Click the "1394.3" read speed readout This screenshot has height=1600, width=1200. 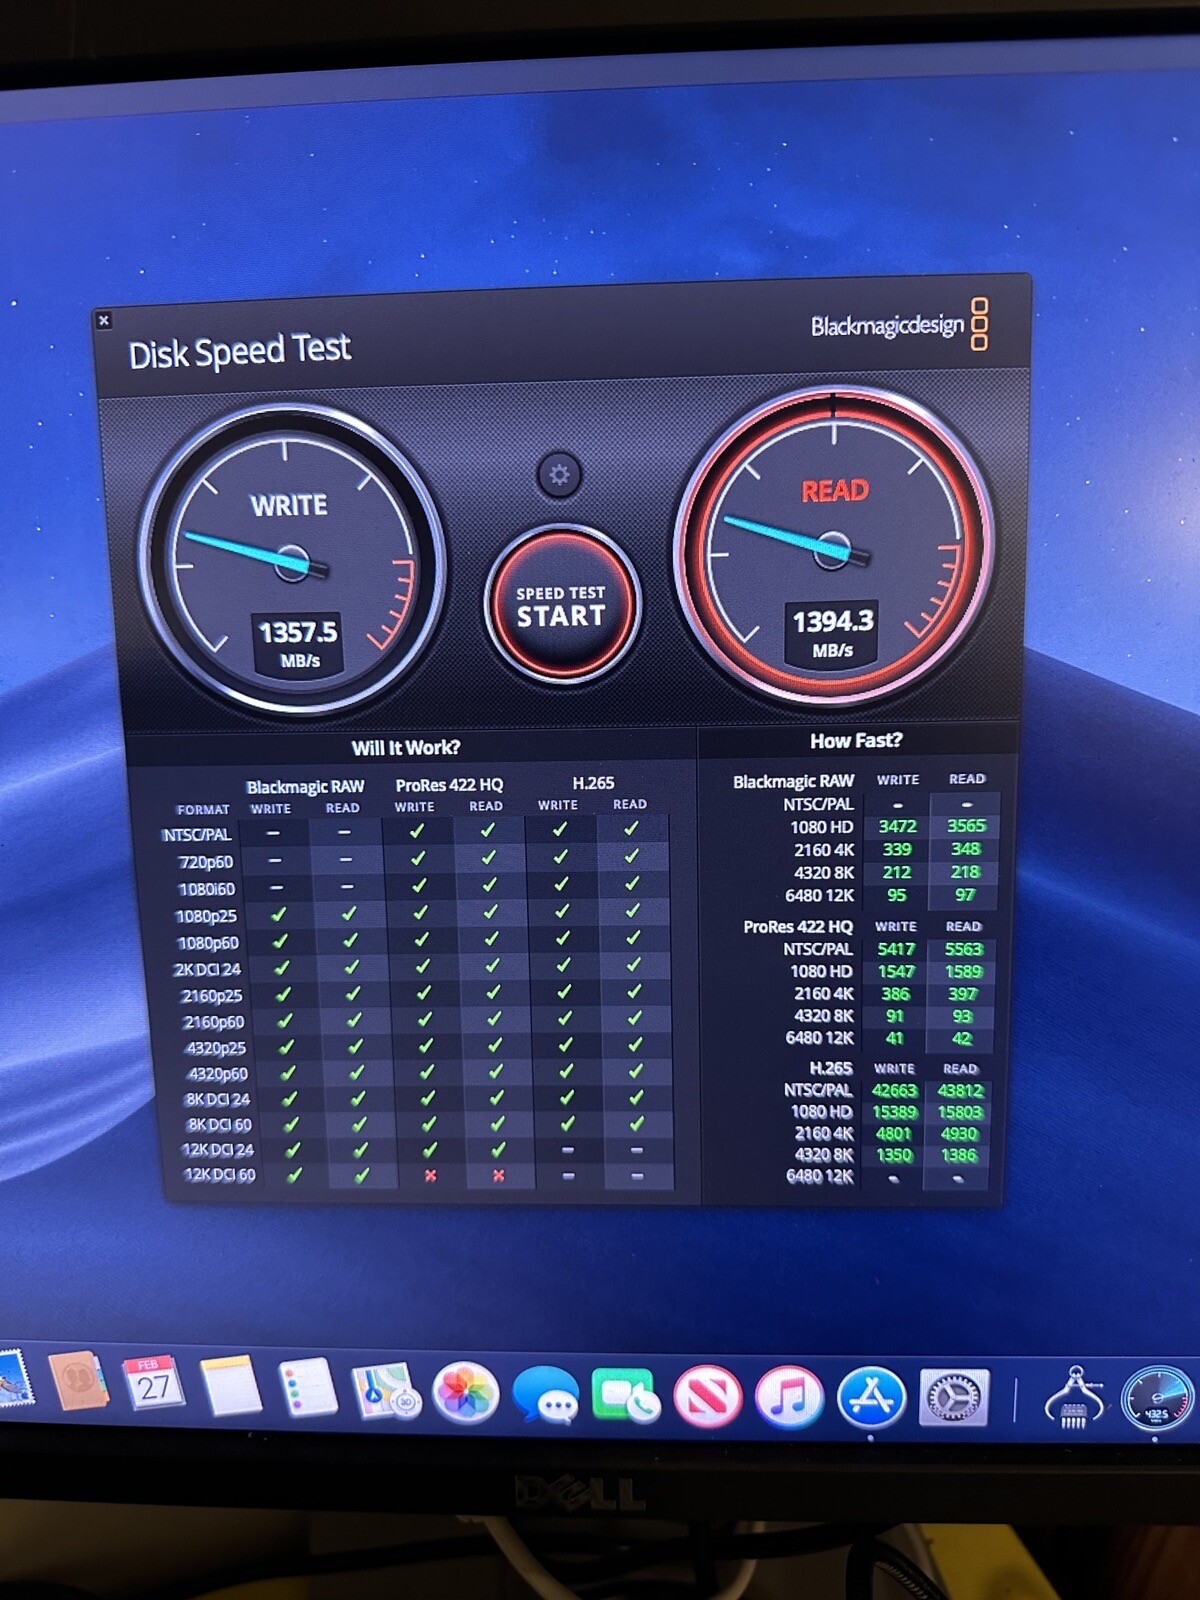(x=833, y=622)
